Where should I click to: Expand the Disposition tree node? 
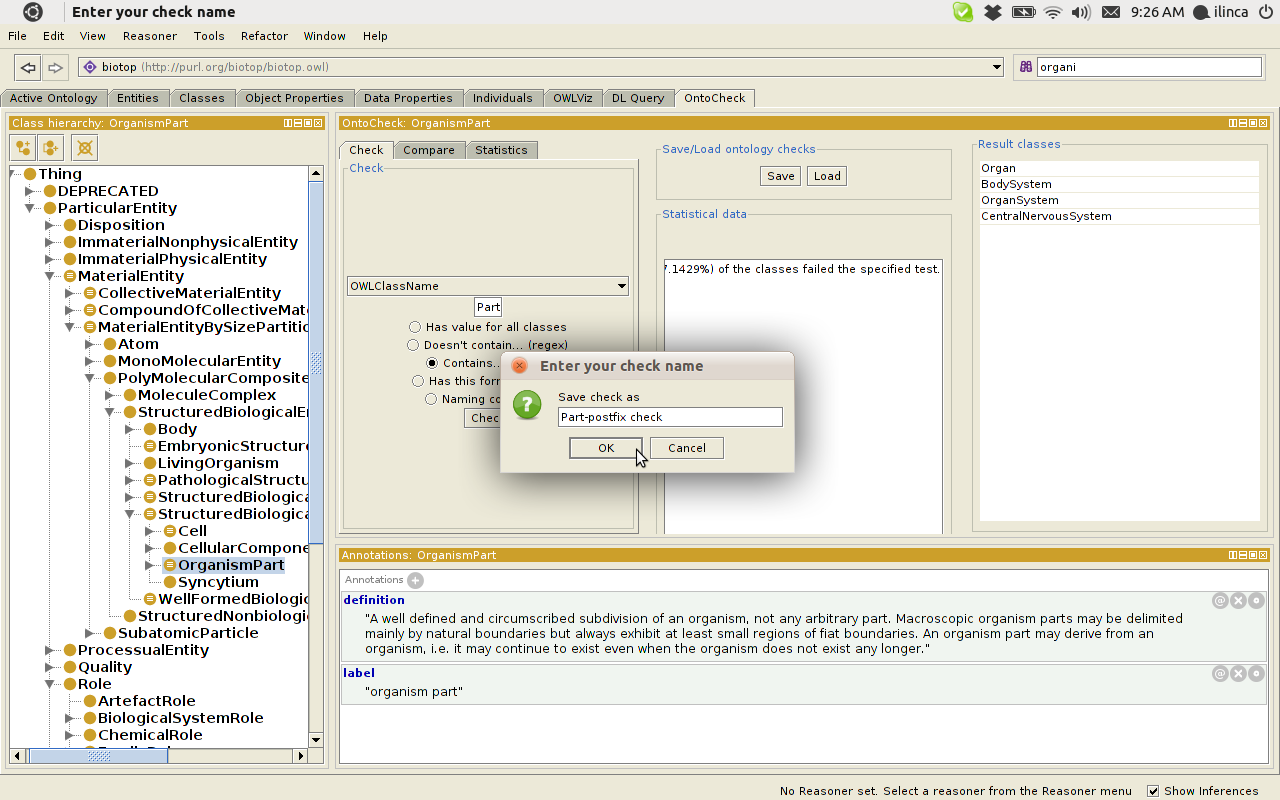point(50,225)
